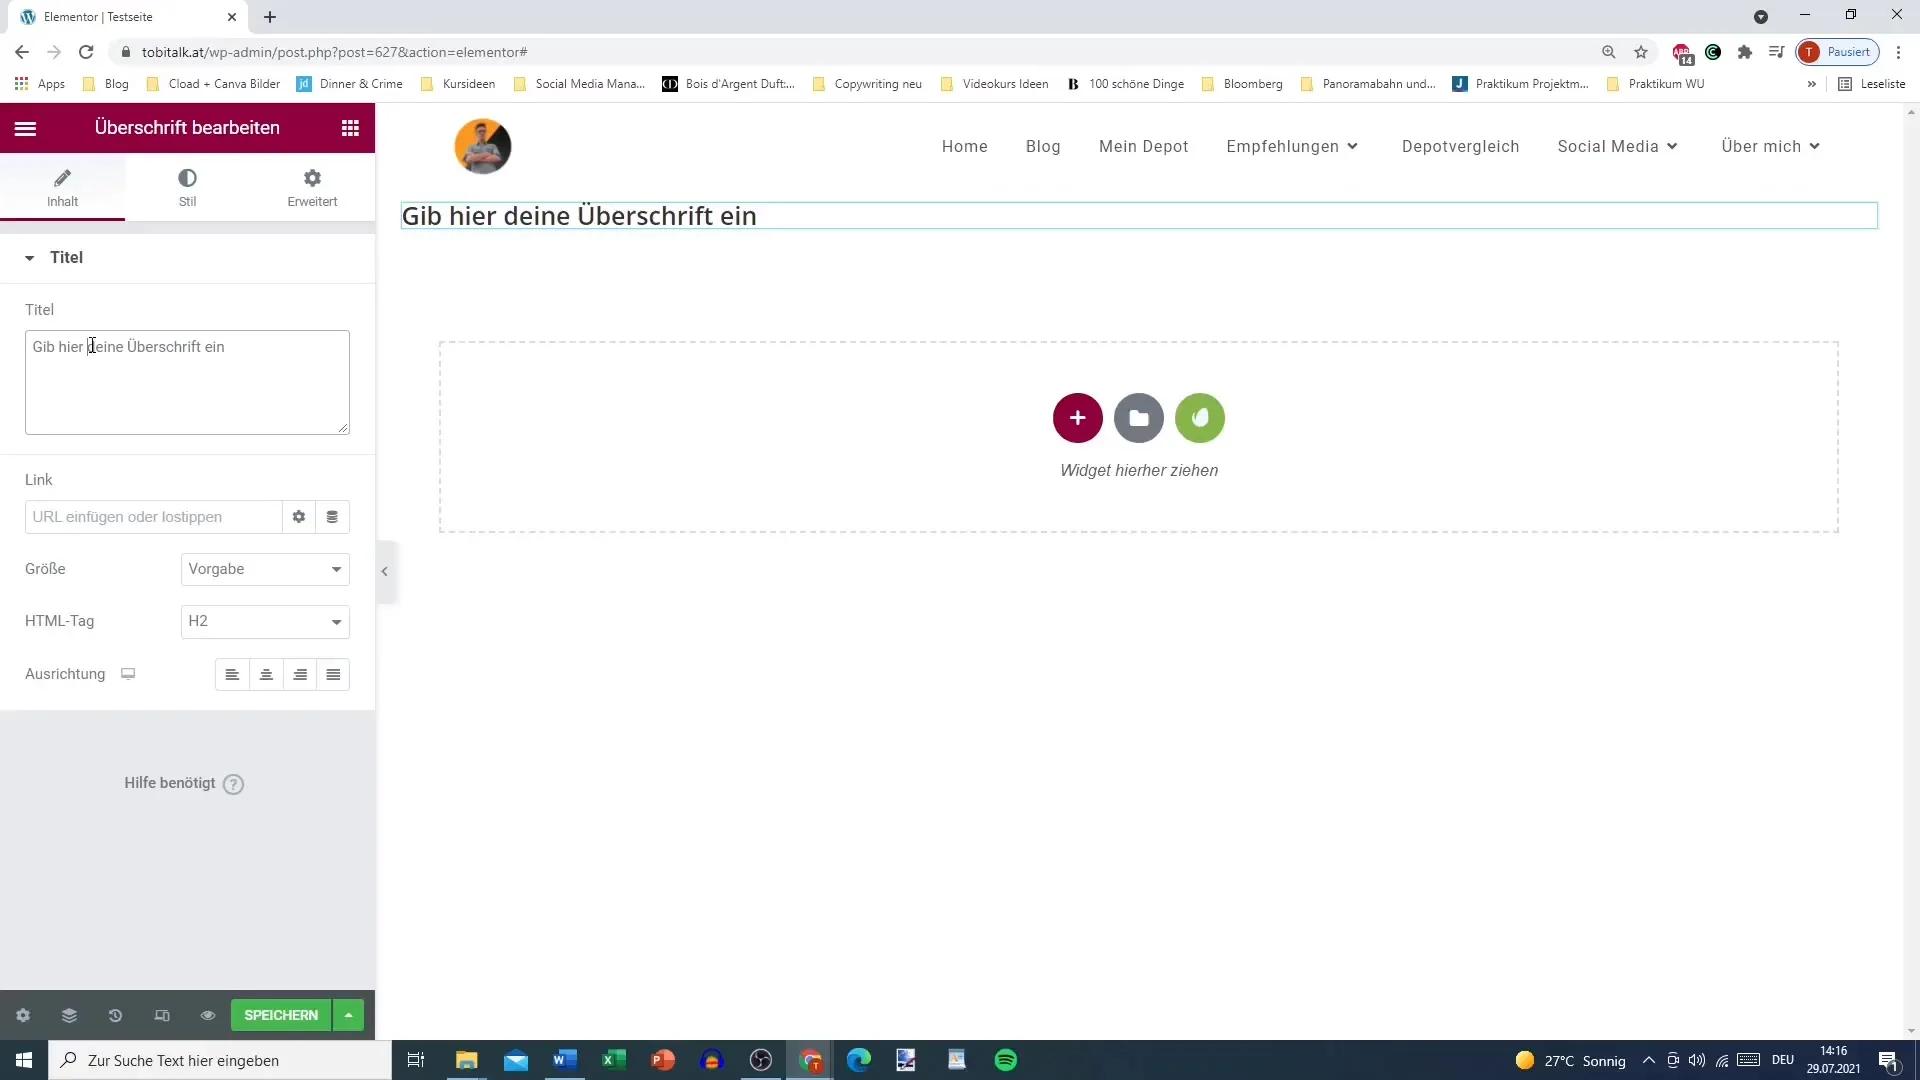Reload the browser page
Viewport: 1920px width, 1080px height.
(87, 52)
